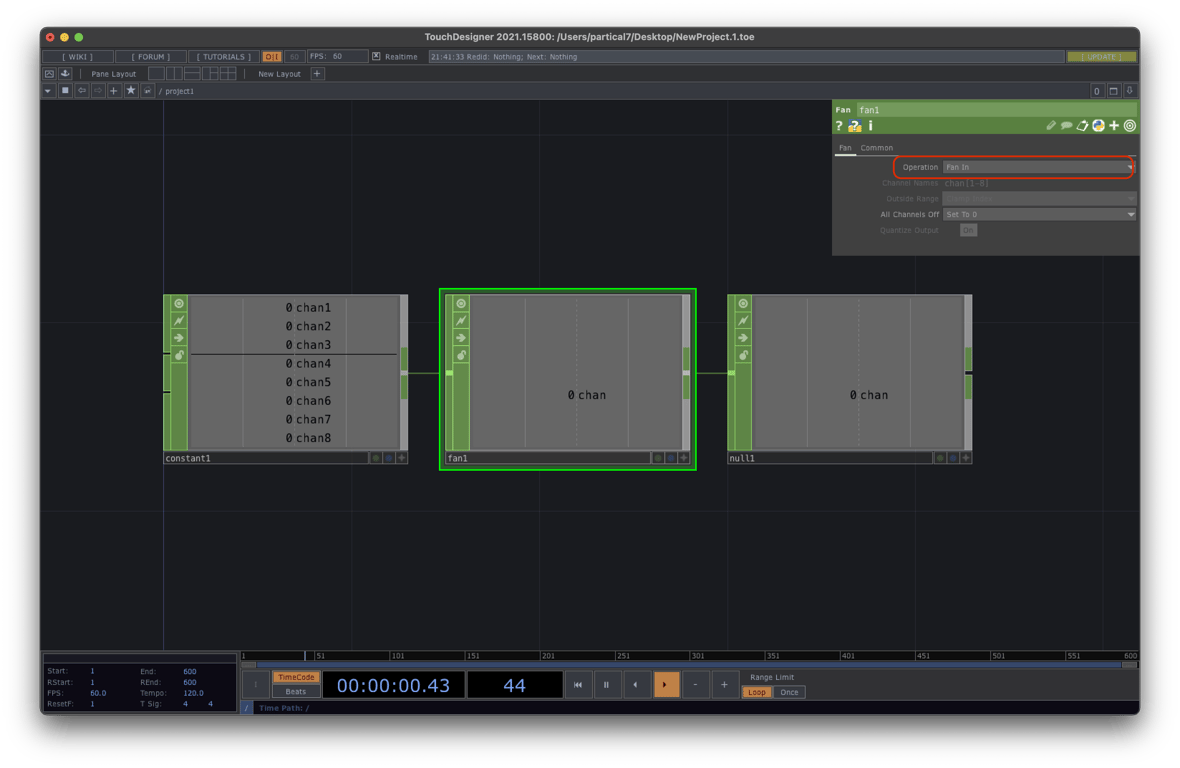Open the FORUM link

pyautogui.click(x=151, y=56)
